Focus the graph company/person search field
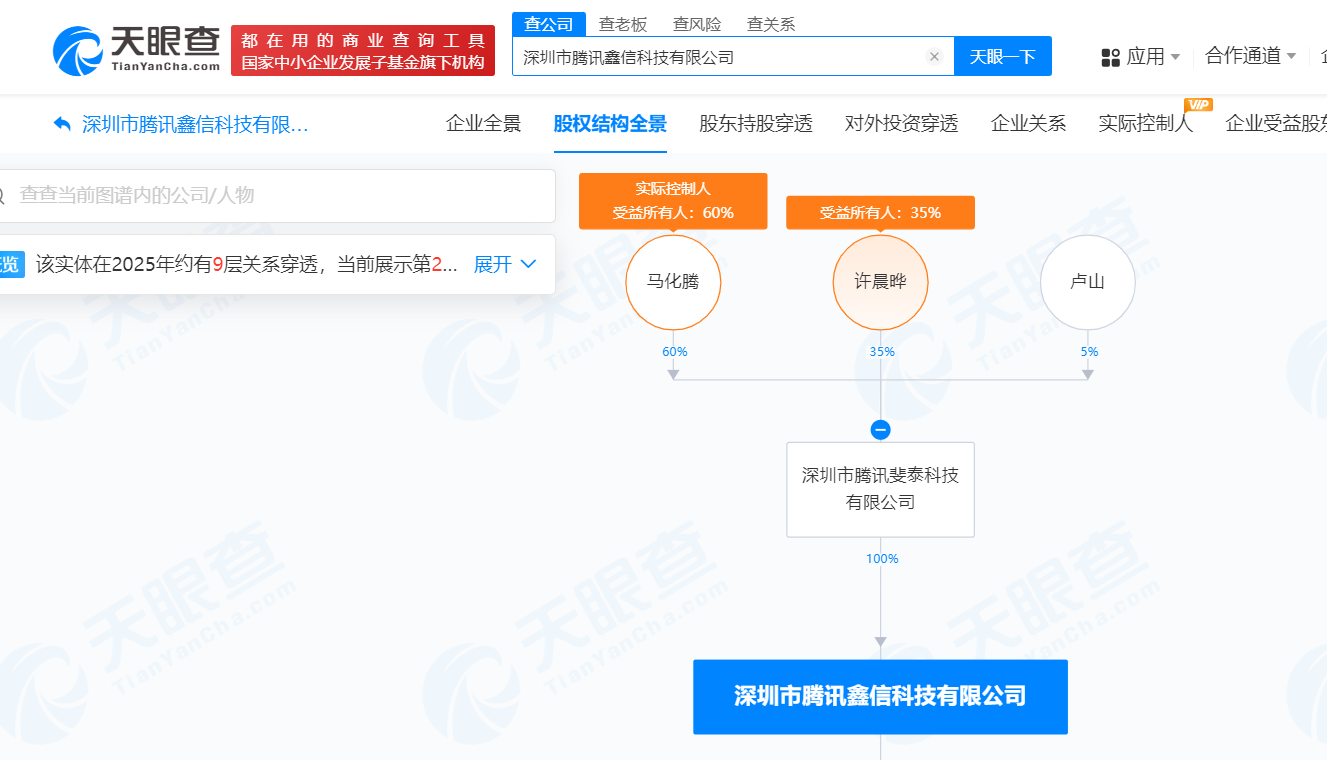Viewport: 1327px width, 760px height. click(280, 196)
